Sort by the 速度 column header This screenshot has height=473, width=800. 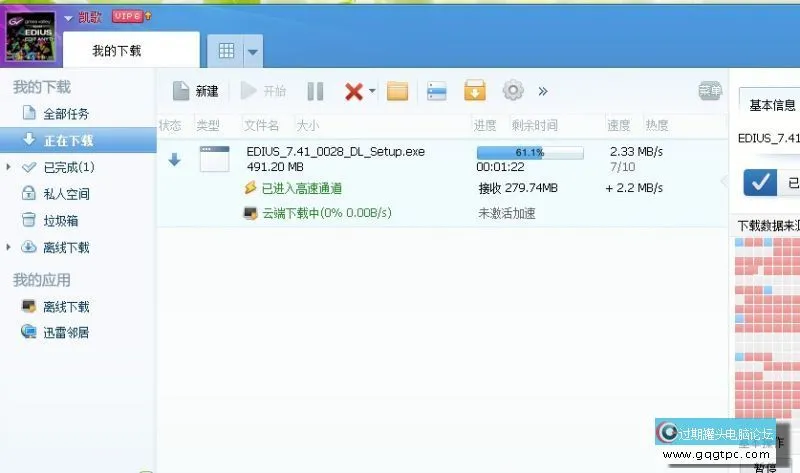(618, 126)
